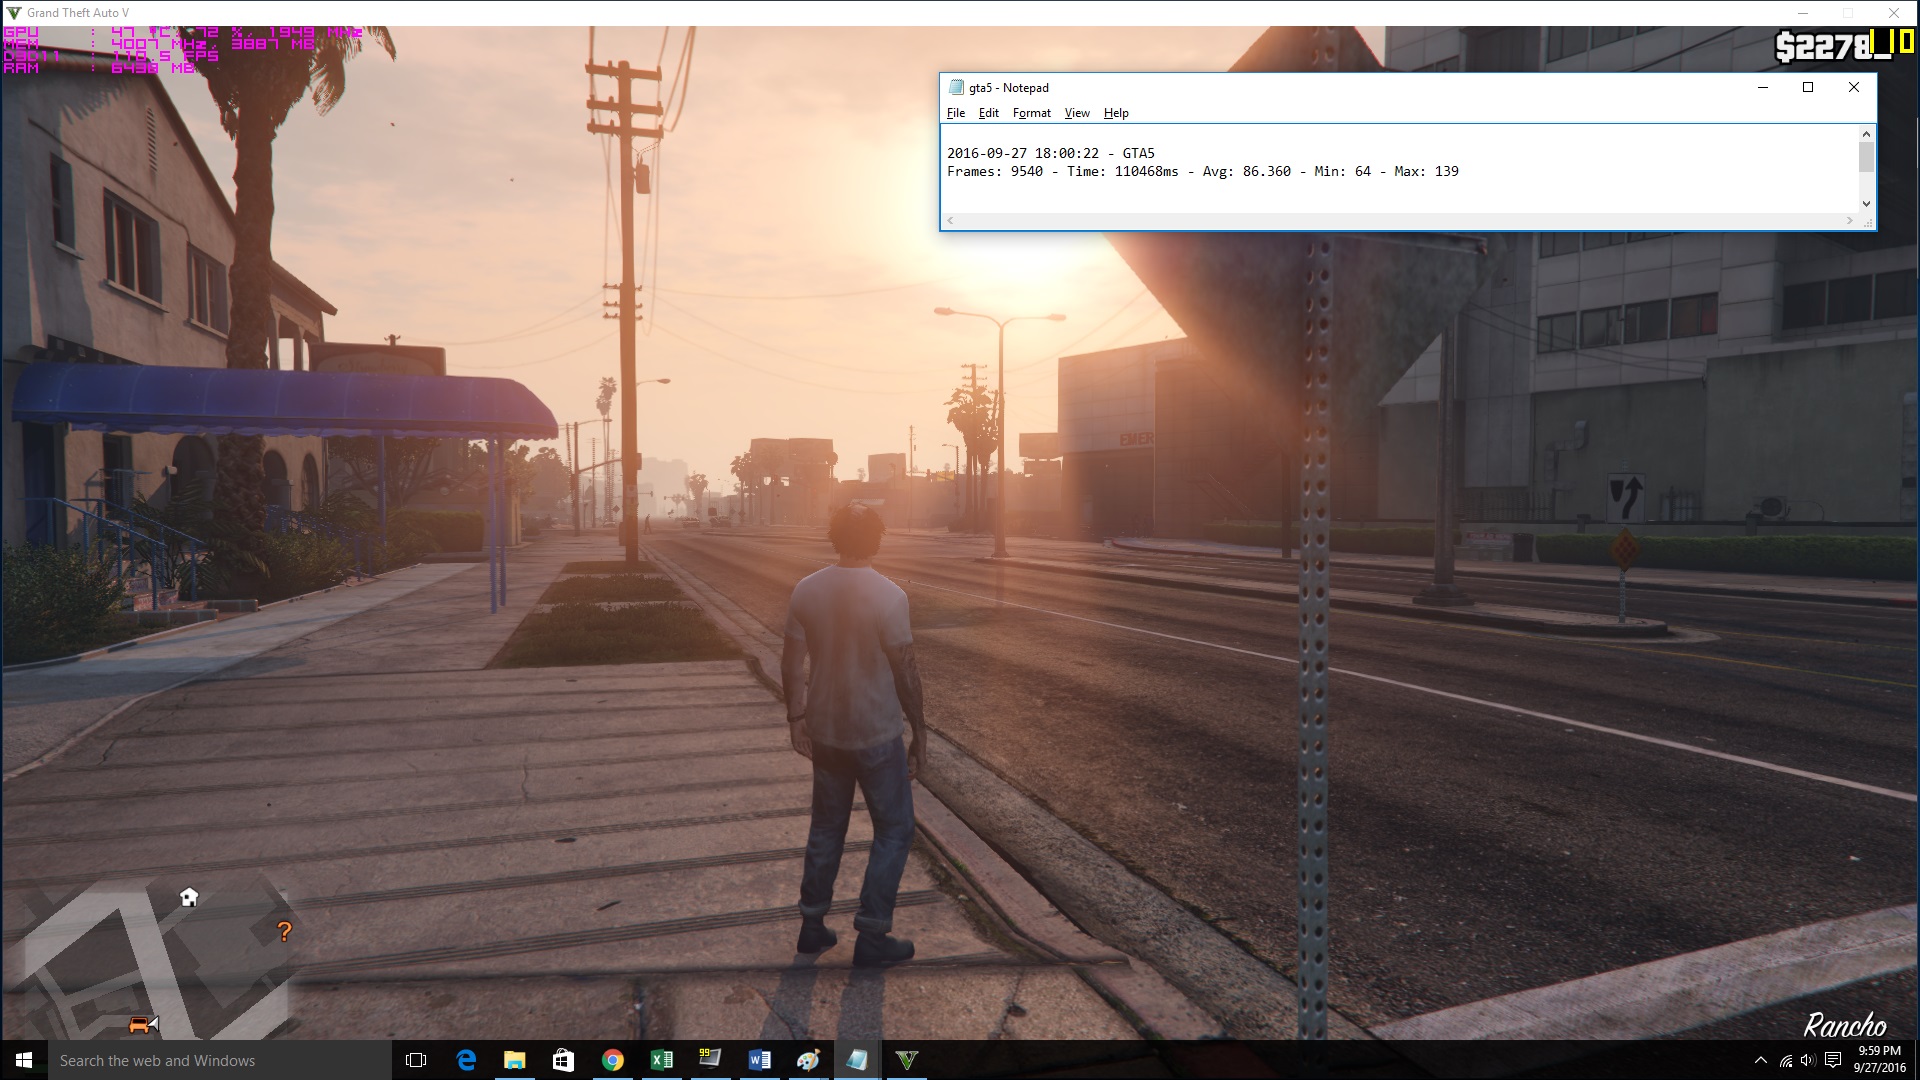Open the Windows Store from the taskbar

coord(563,1060)
